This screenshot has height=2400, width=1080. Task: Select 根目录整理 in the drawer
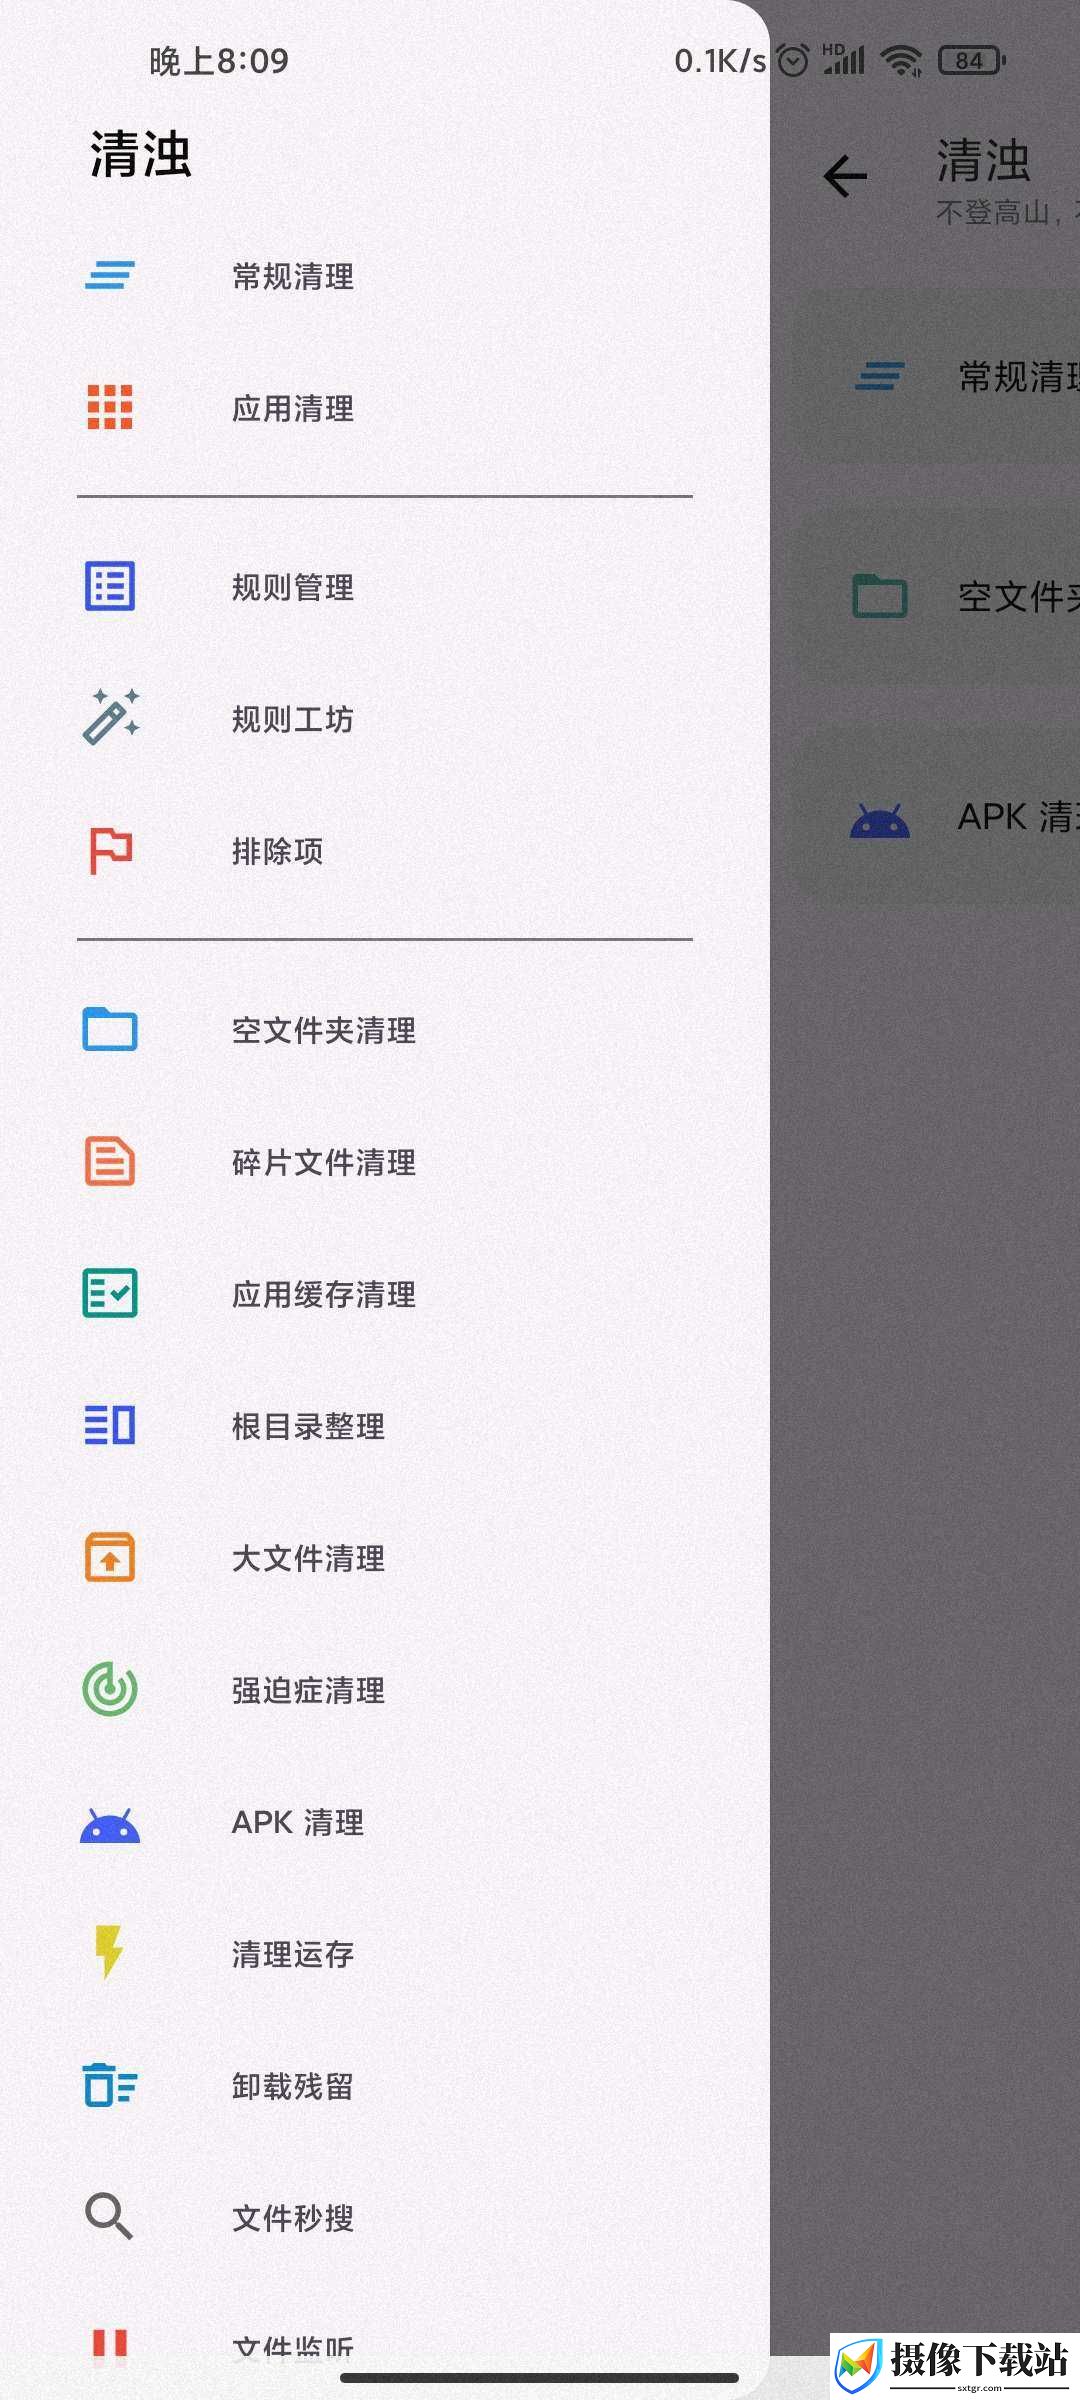click(385, 1426)
